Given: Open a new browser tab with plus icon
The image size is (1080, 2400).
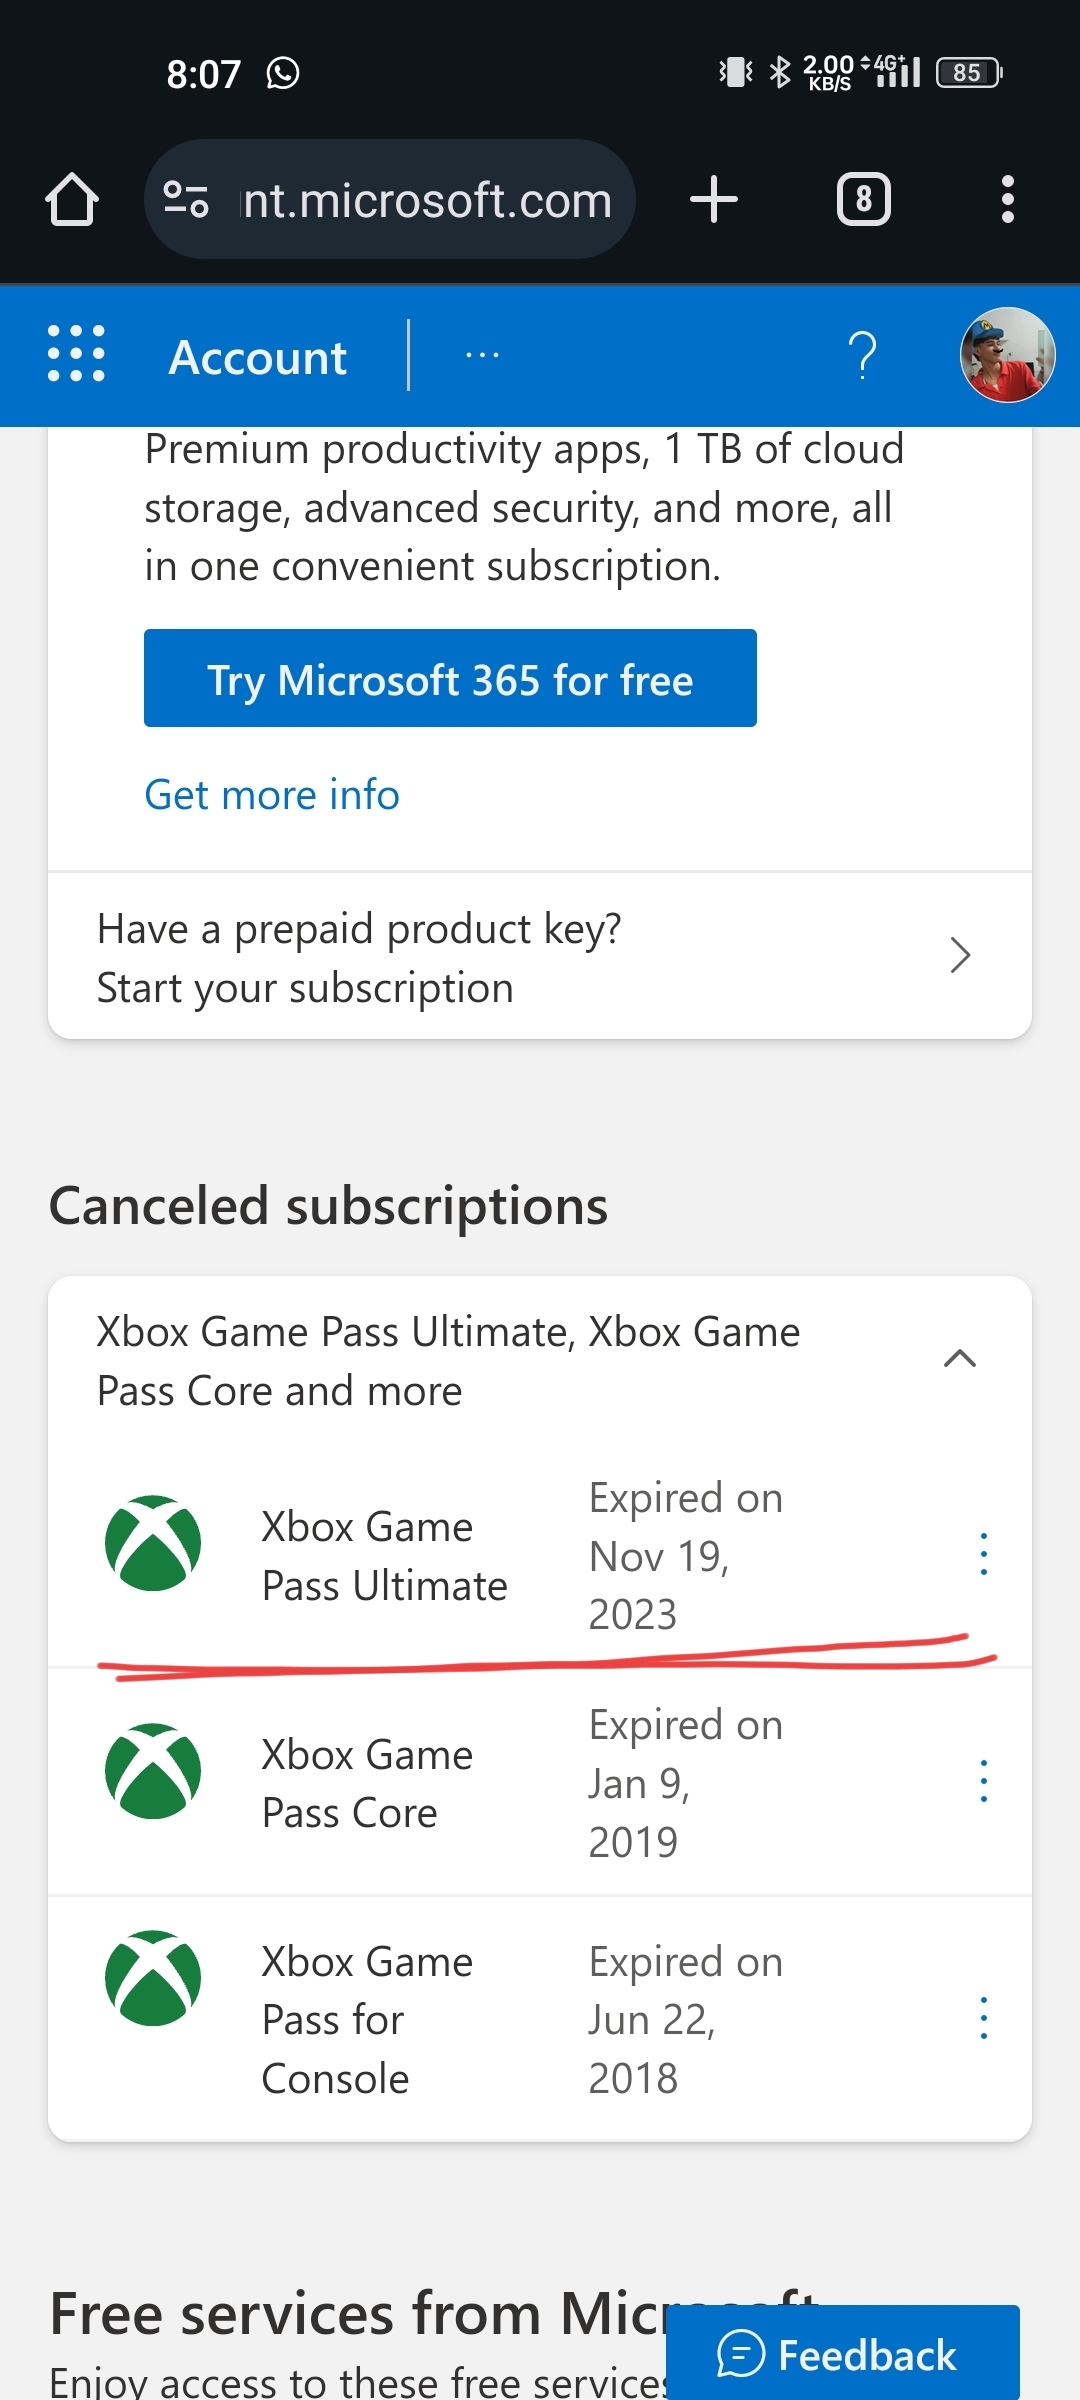Looking at the screenshot, I should [x=714, y=199].
